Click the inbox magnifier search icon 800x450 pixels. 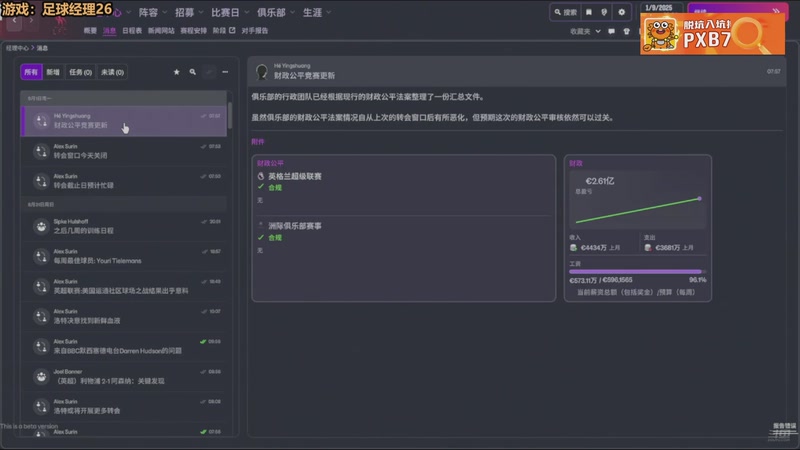click(192, 72)
